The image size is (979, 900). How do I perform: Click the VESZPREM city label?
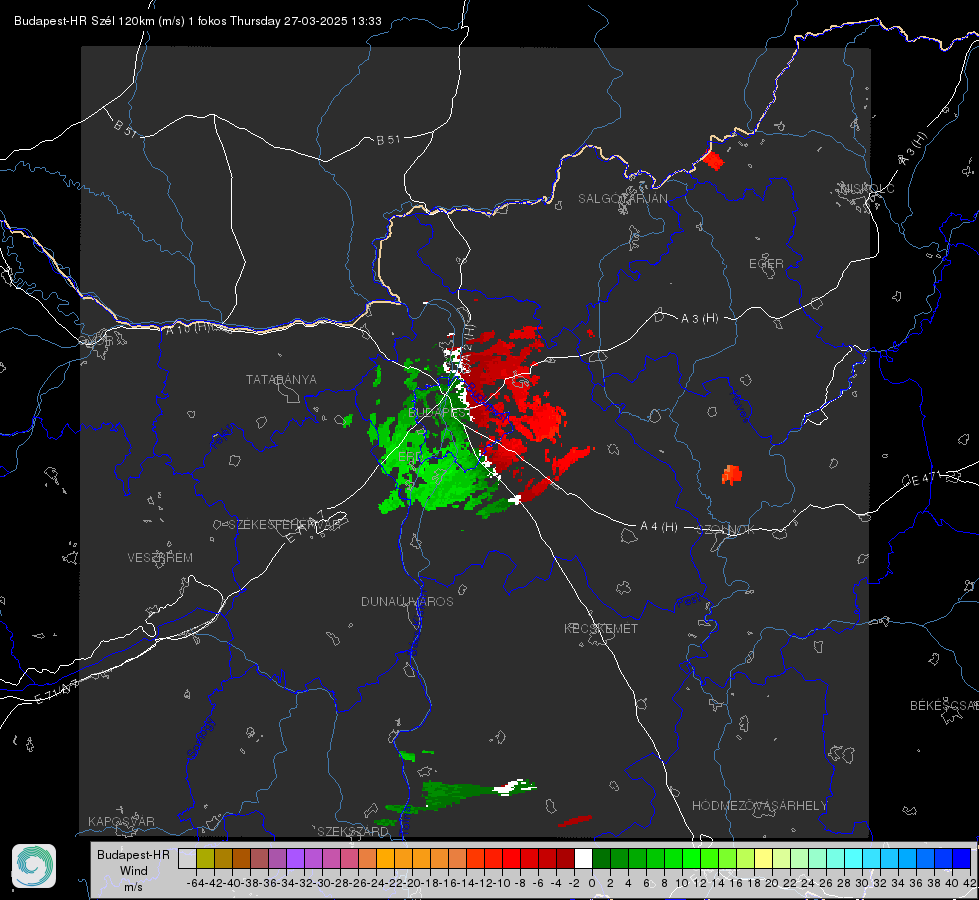[160, 558]
